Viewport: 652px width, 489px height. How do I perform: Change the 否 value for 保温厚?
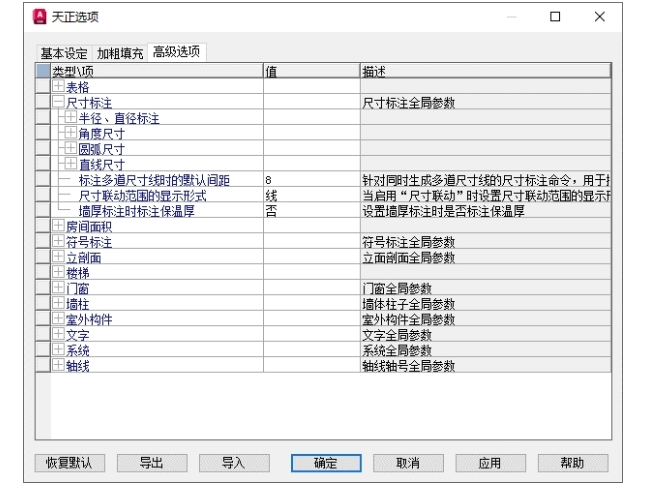click(311, 211)
